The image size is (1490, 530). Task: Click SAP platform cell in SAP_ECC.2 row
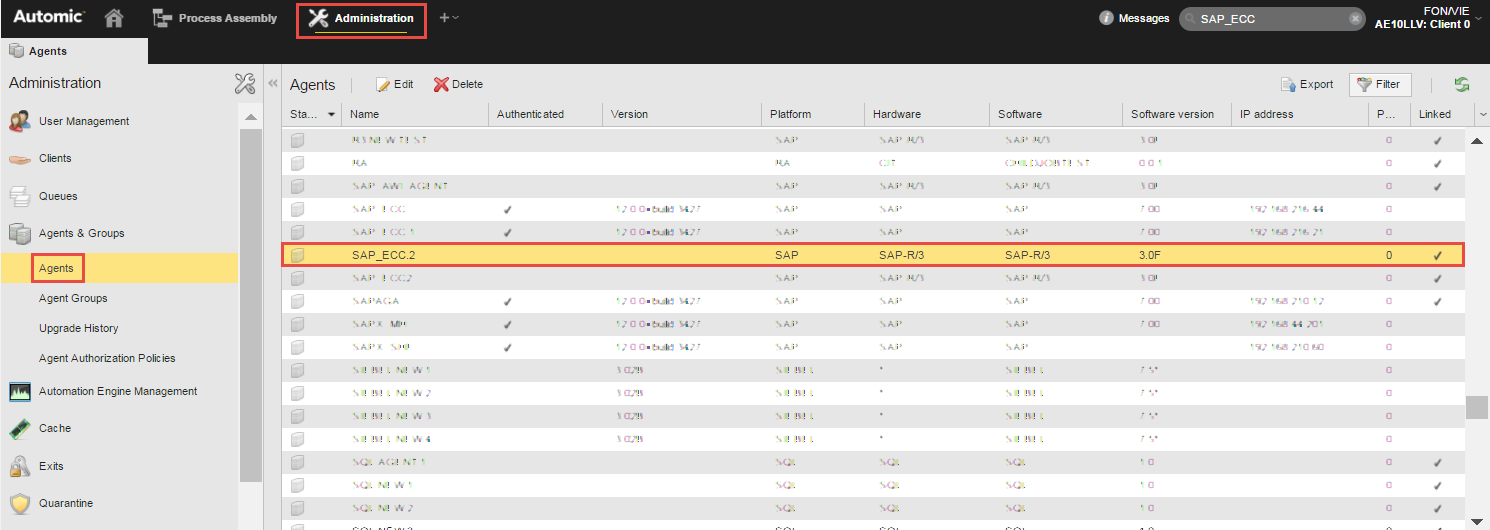(787, 255)
